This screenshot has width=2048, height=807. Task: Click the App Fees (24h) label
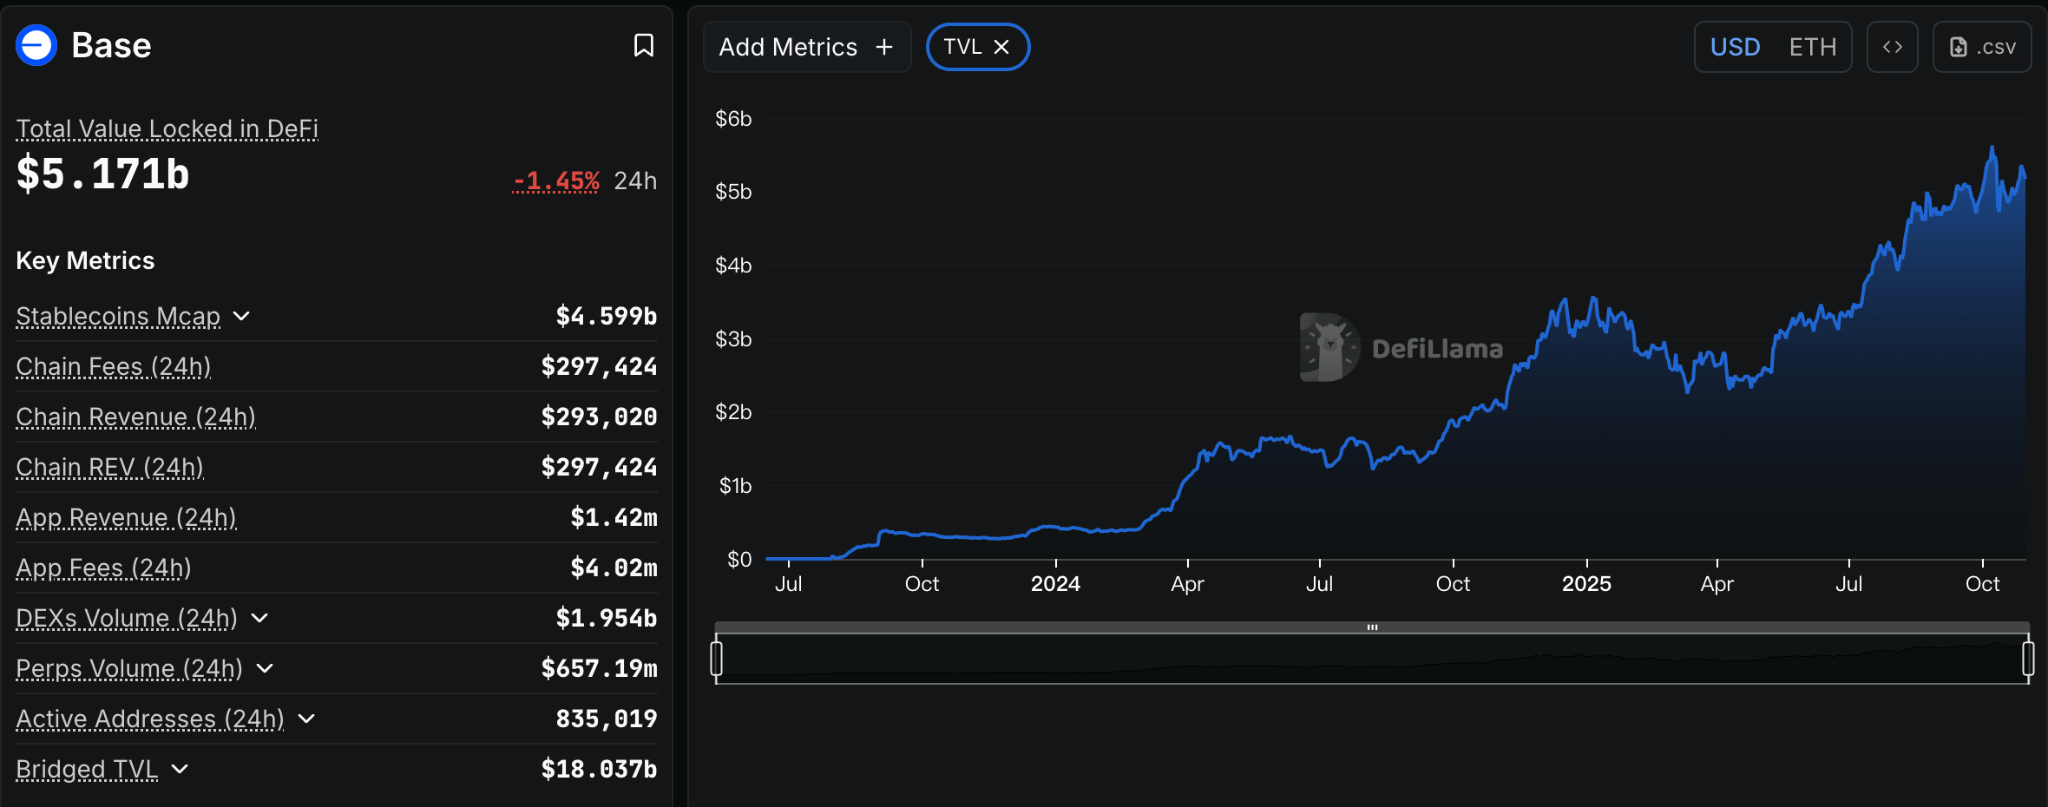click(103, 568)
